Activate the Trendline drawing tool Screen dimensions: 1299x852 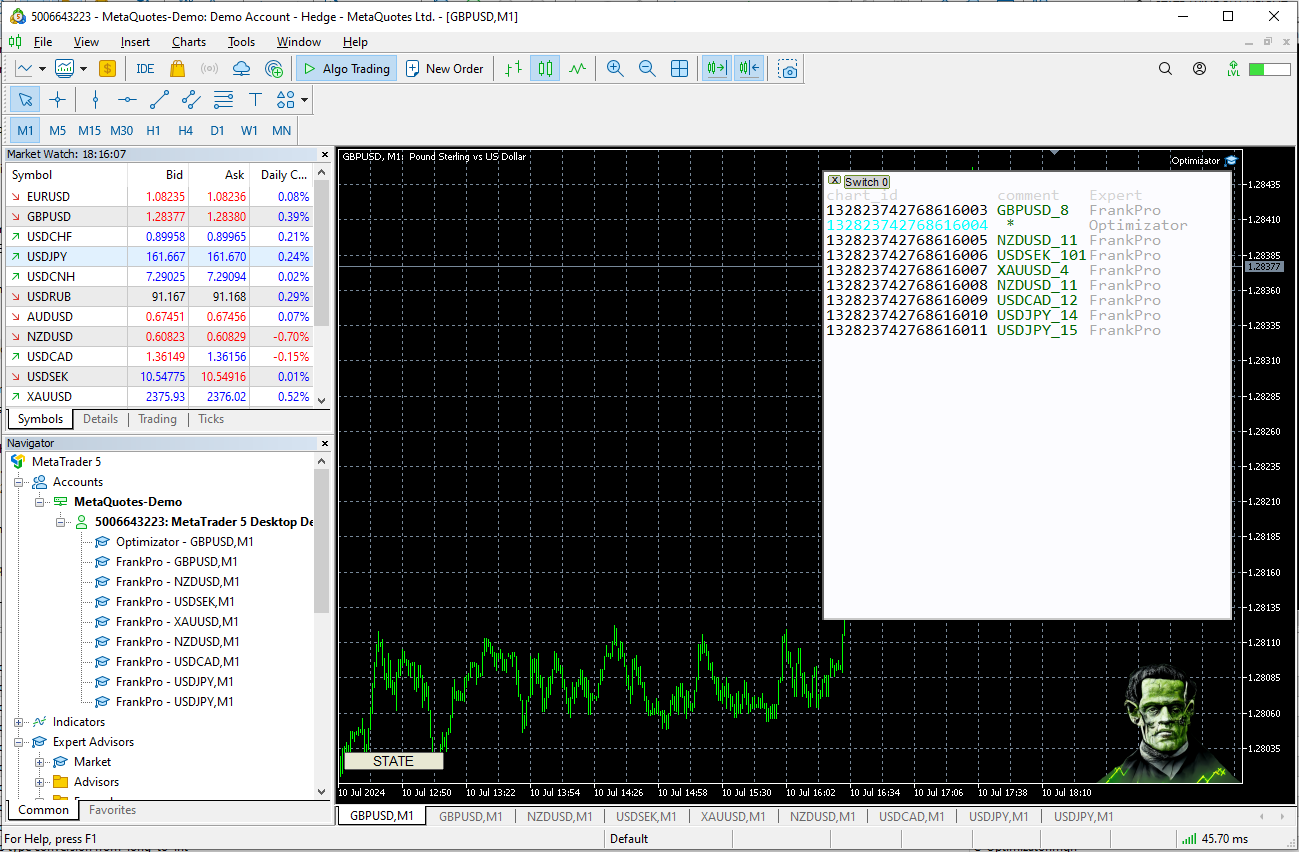click(158, 99)
